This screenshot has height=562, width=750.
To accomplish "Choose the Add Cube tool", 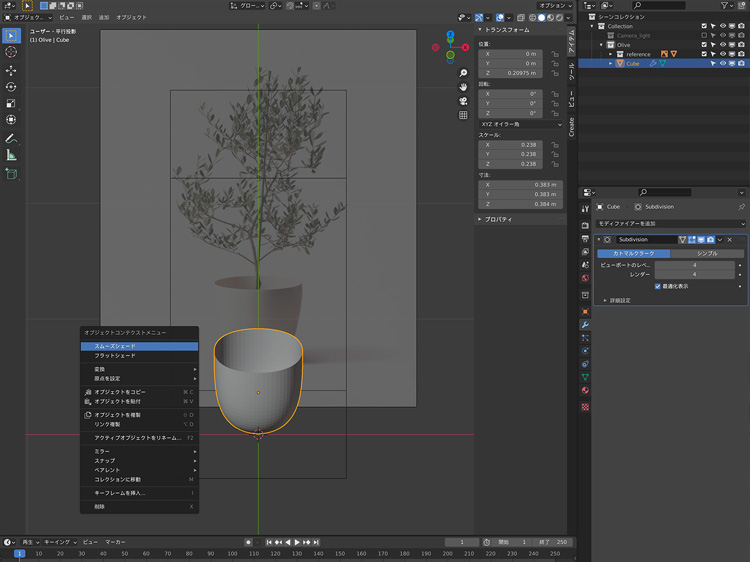I will pyautogui.click(x=11, y=174).
